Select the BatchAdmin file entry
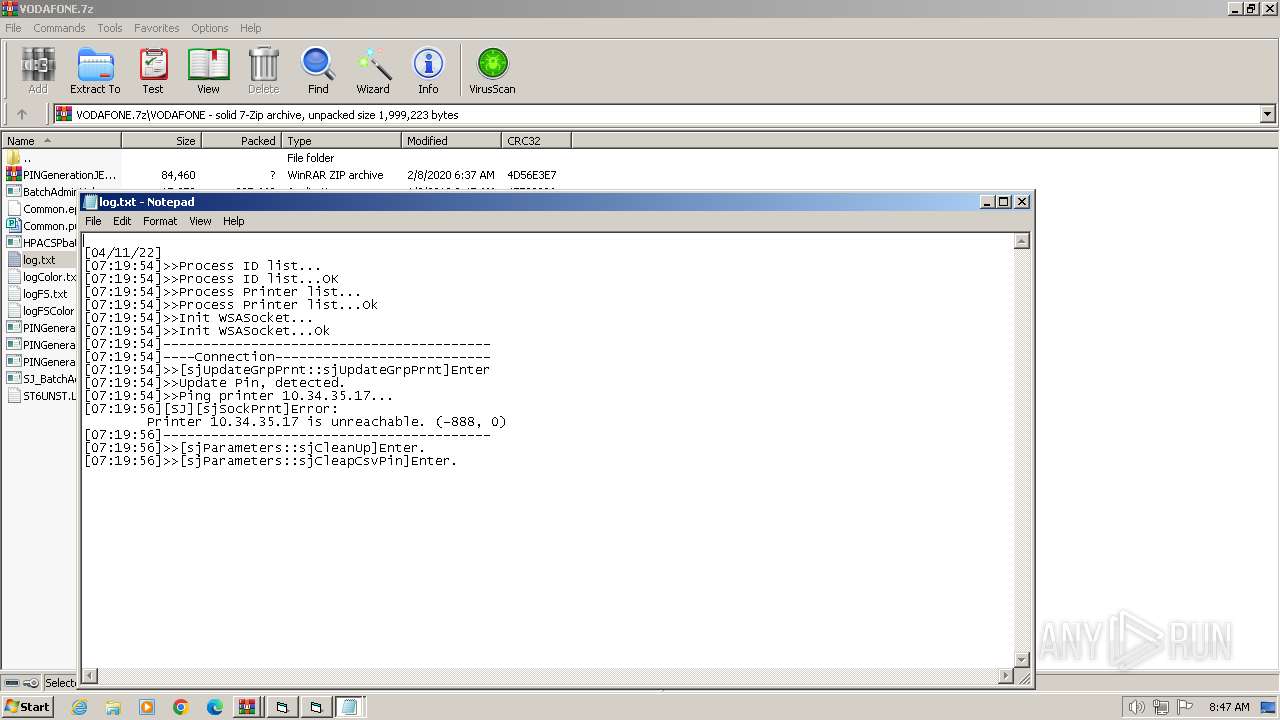Image resolution: width=1280 pixels, height=720 pixels. [41, 192]
